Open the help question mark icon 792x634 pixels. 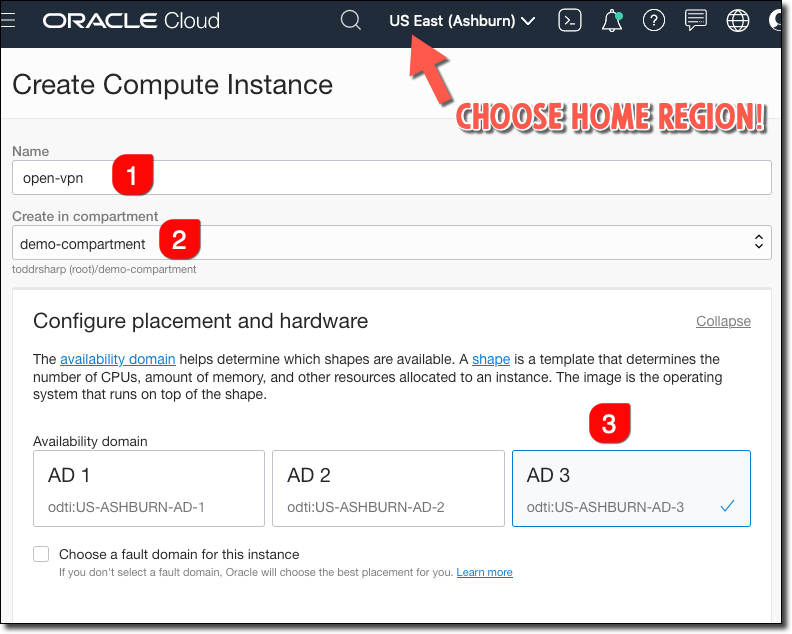[x=654, y=21]
